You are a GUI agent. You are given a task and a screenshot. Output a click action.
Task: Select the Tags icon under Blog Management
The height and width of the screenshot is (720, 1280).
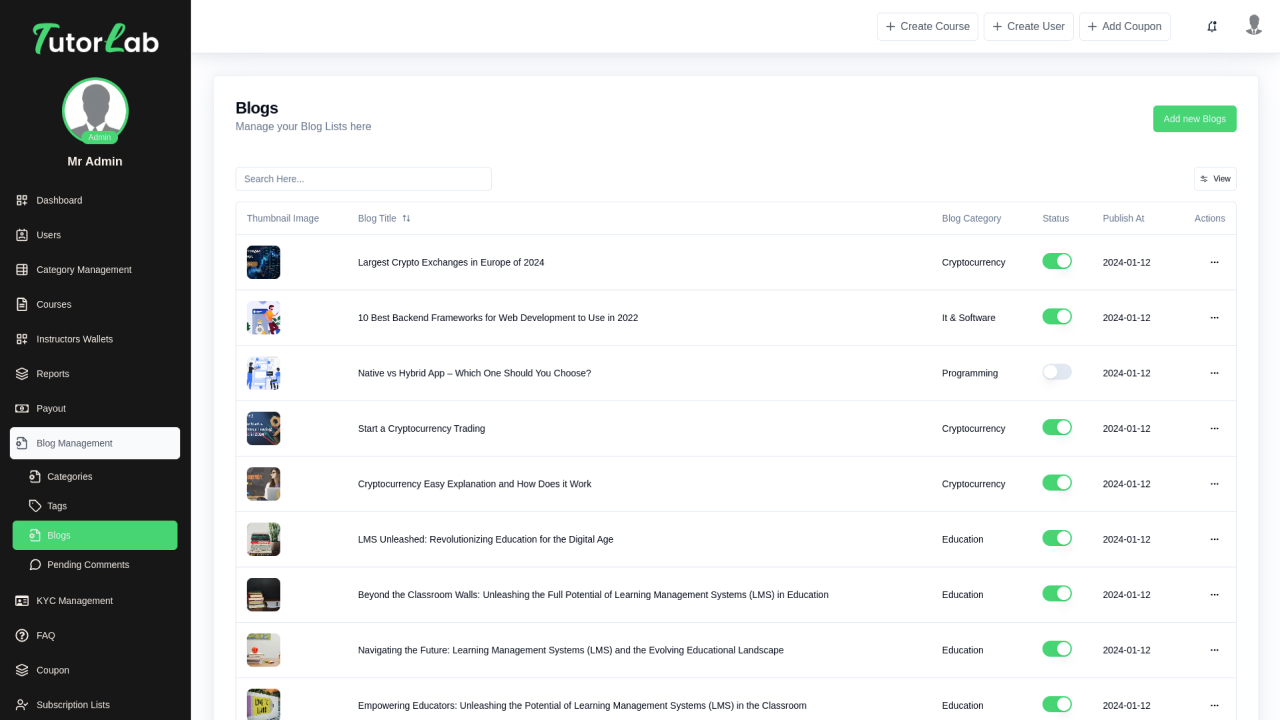click(x=37, y=506)
